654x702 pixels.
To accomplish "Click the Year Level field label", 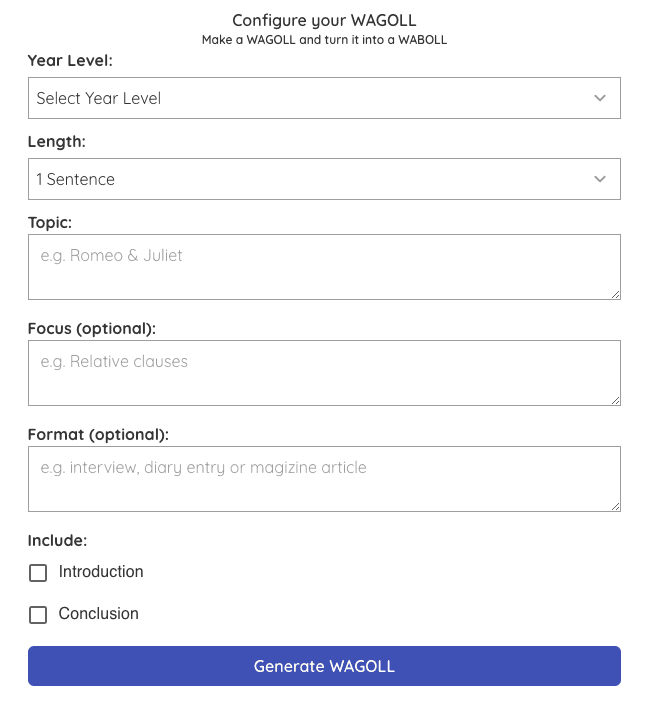I will 70,60.
